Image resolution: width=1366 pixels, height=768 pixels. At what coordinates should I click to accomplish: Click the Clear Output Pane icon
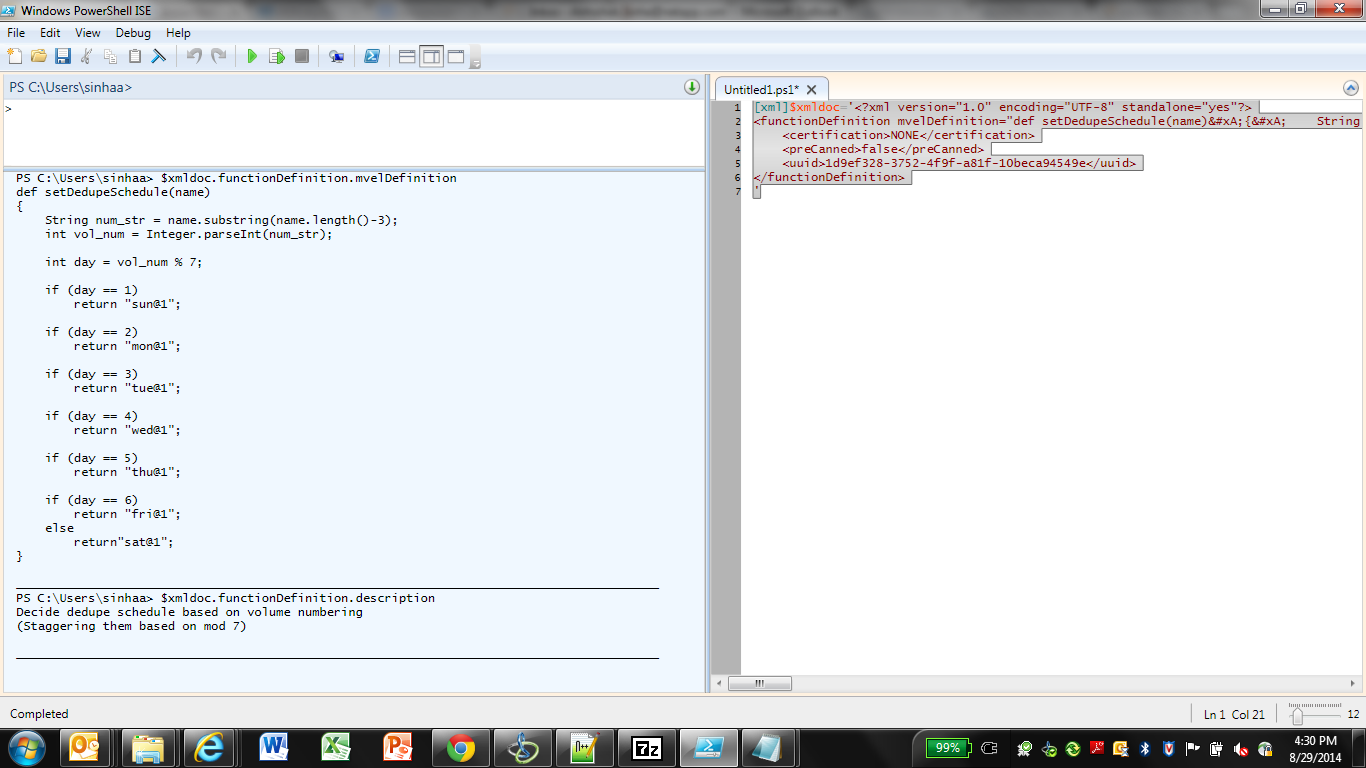pos(158,56)
